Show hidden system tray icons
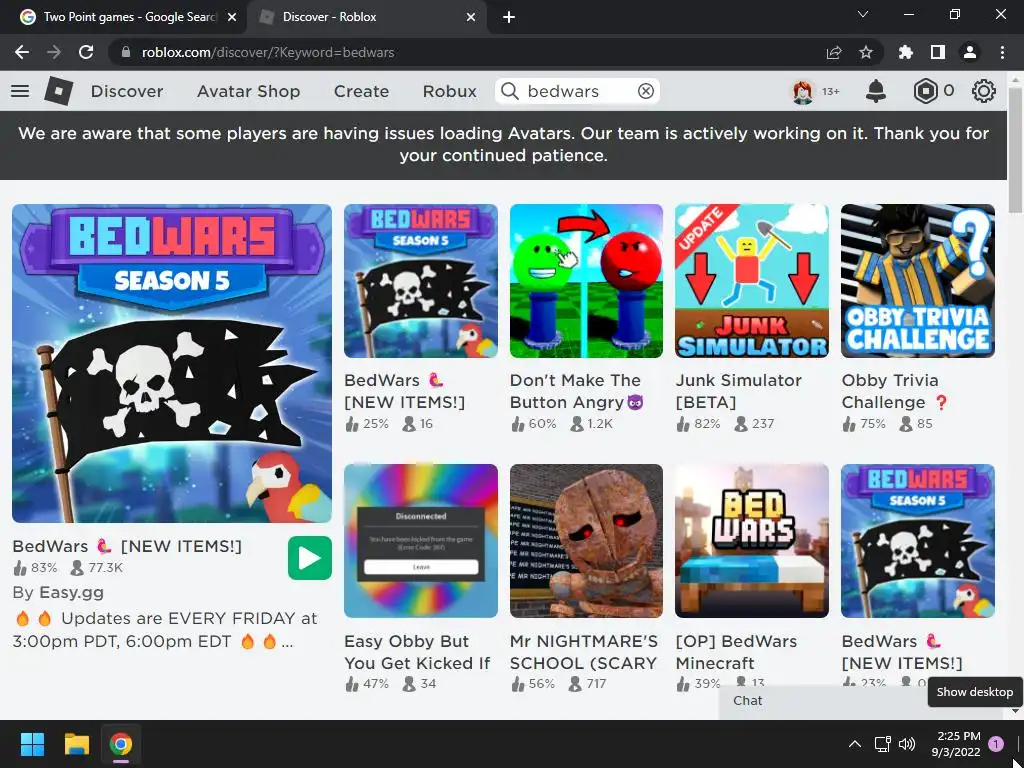 [x=854, y=744]
